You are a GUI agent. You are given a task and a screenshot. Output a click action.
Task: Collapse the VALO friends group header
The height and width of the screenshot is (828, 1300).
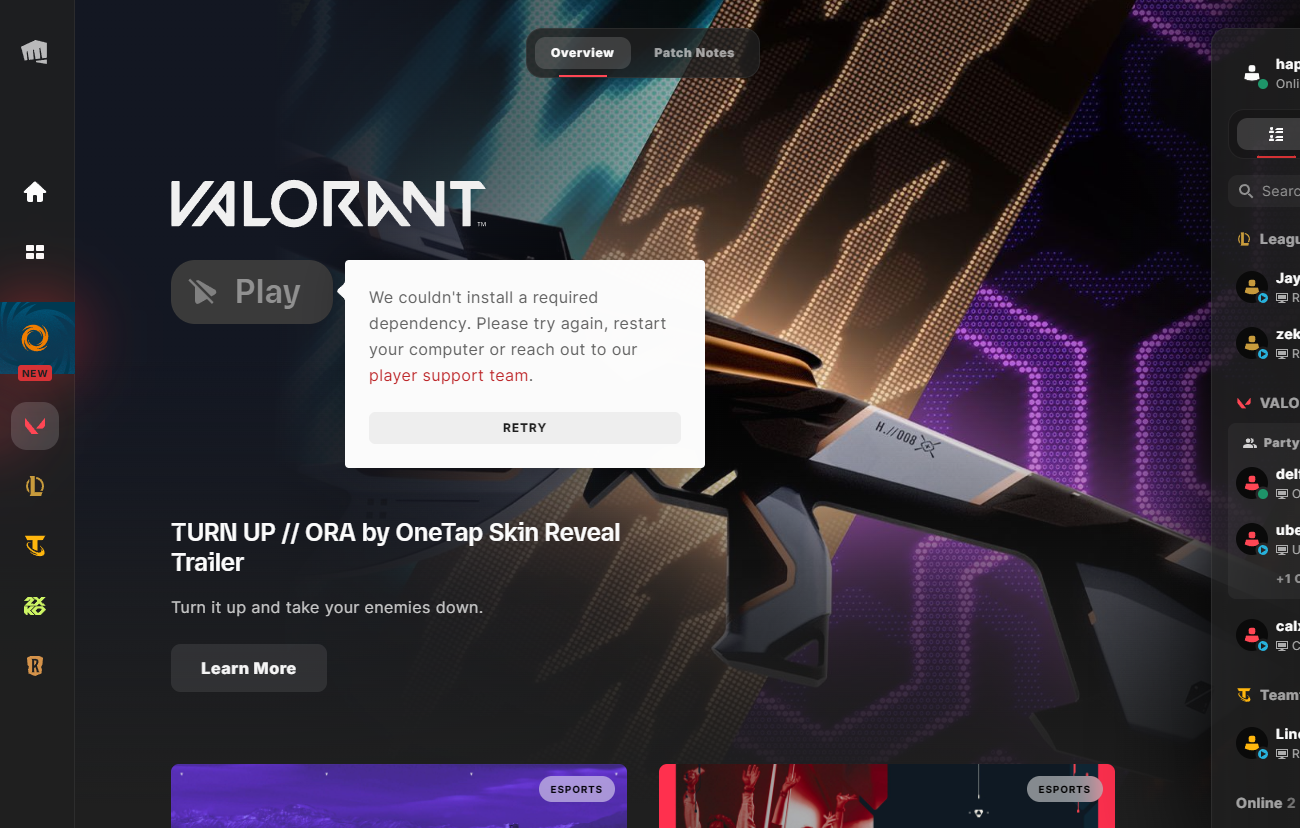pyautogui.click(x=1268, y=403)
